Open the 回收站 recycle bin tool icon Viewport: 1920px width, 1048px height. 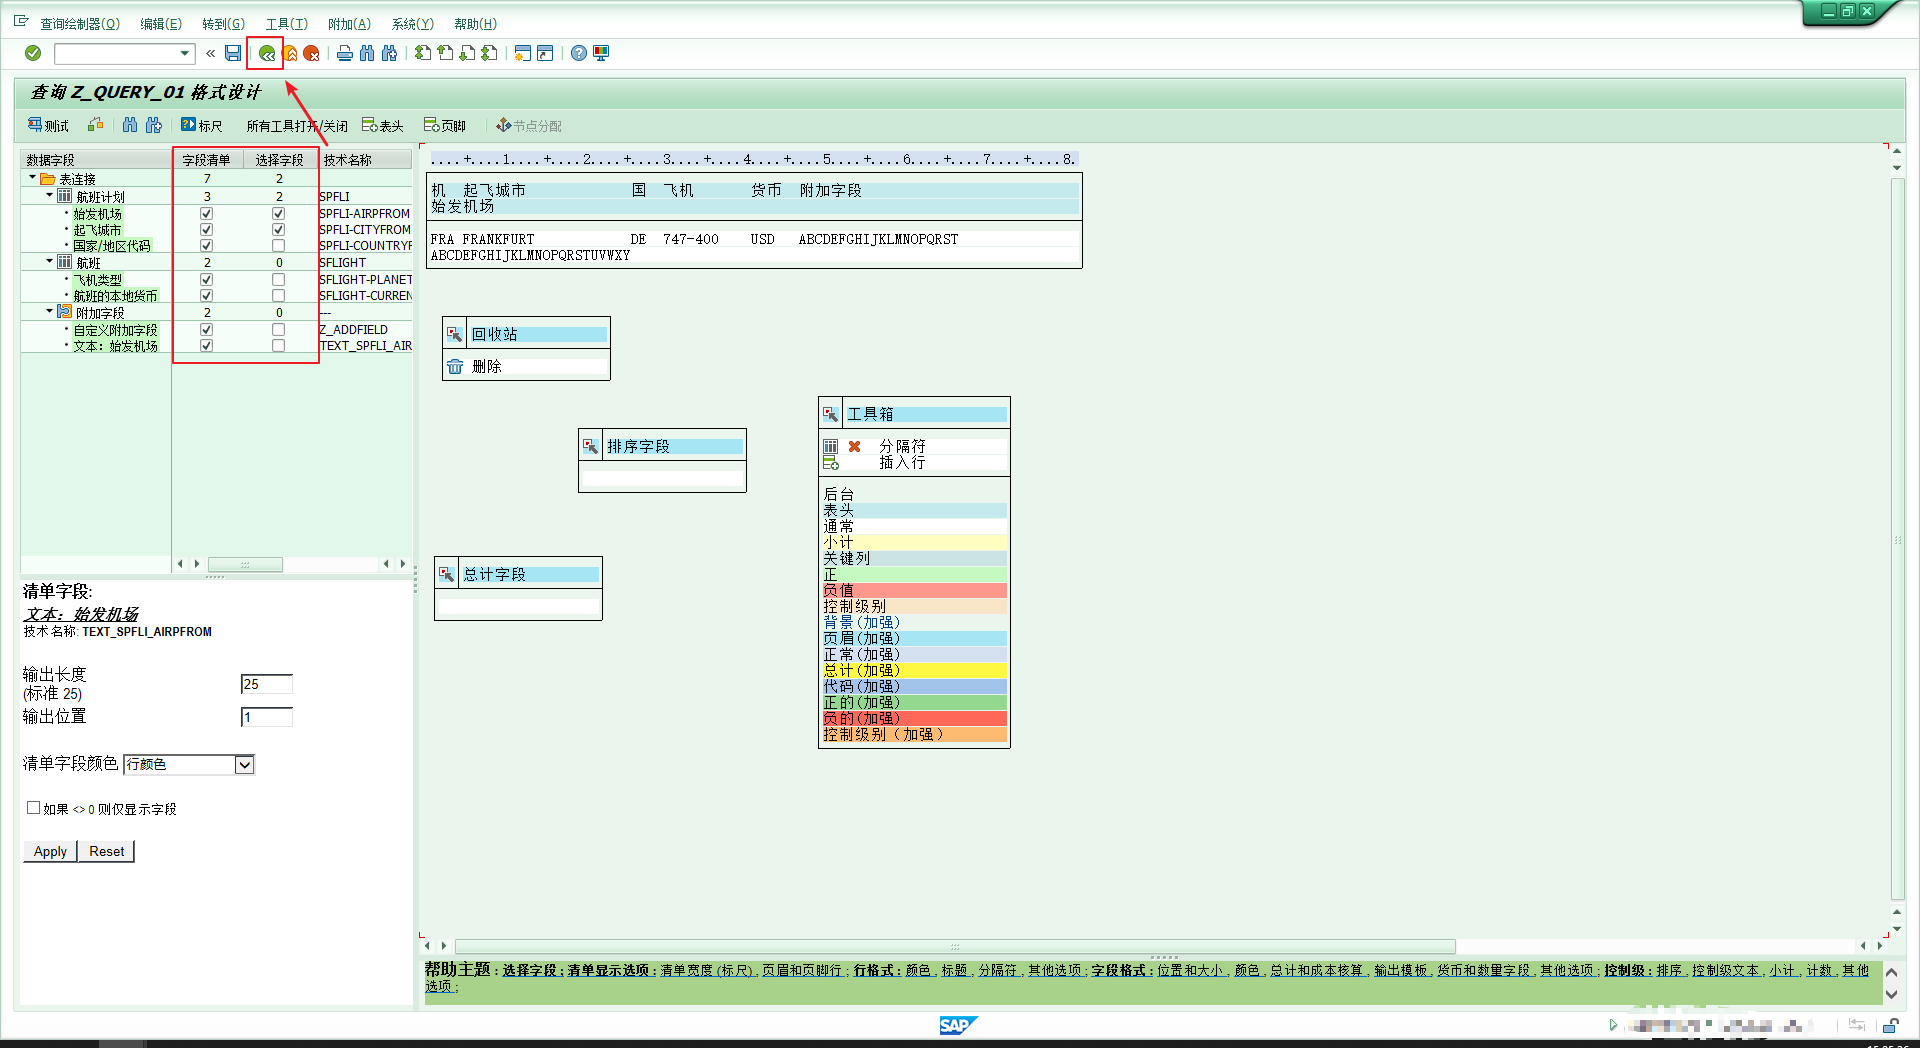click(455, 334)
